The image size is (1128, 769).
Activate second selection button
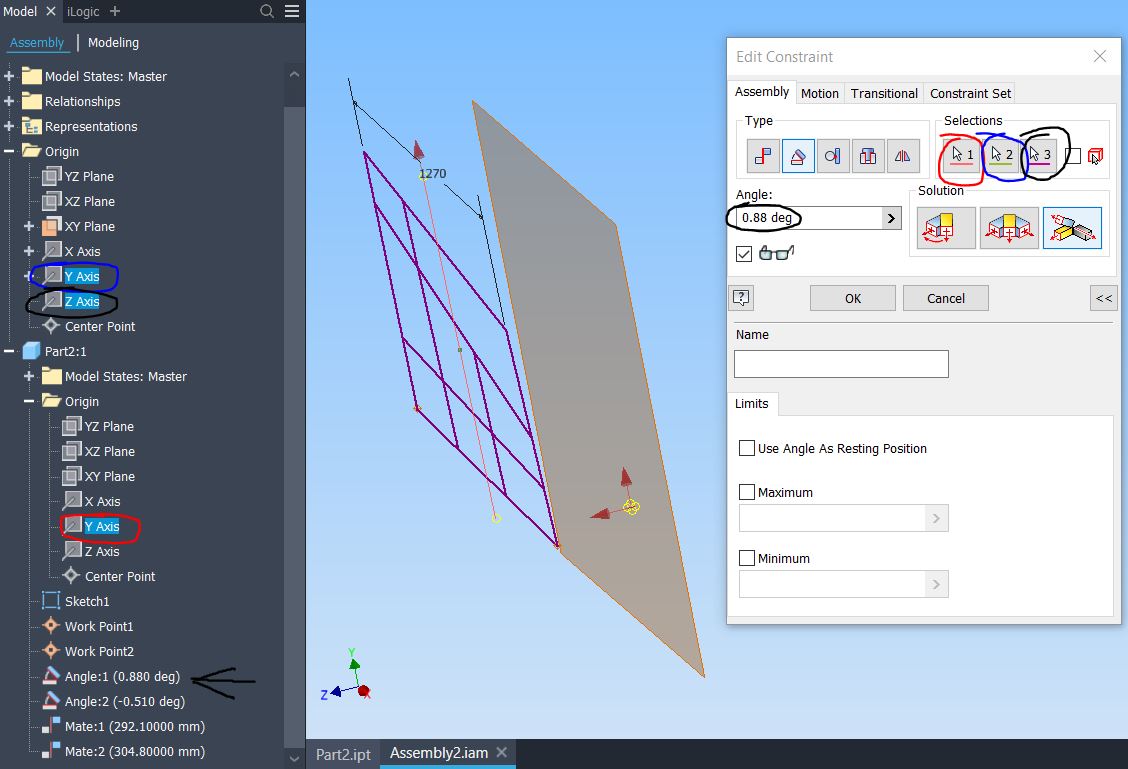pyautogui.click(x=1001, y=155)
